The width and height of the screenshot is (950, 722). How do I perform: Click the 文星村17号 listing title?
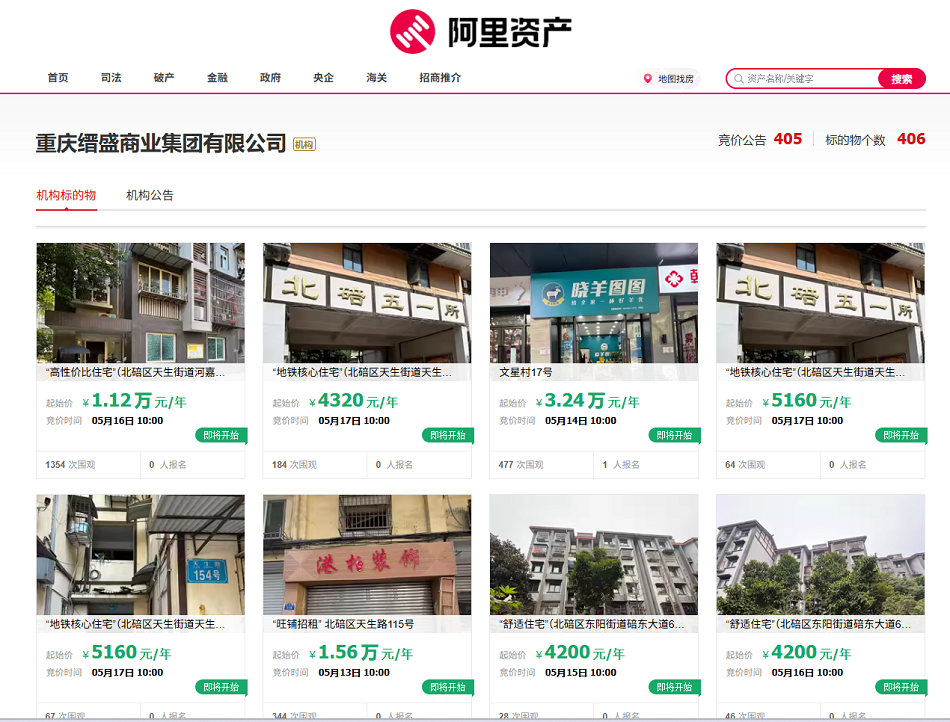(x=526, y=373)
